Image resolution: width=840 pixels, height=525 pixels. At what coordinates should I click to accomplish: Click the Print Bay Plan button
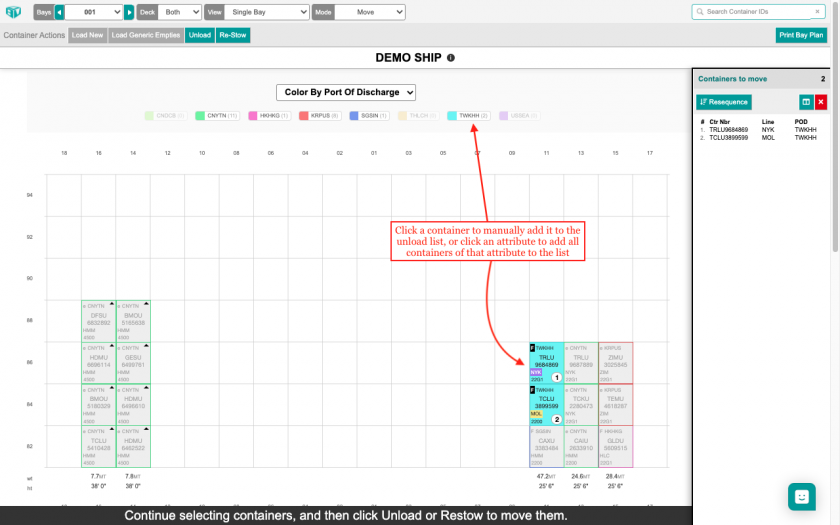click(x=801, y=35)
